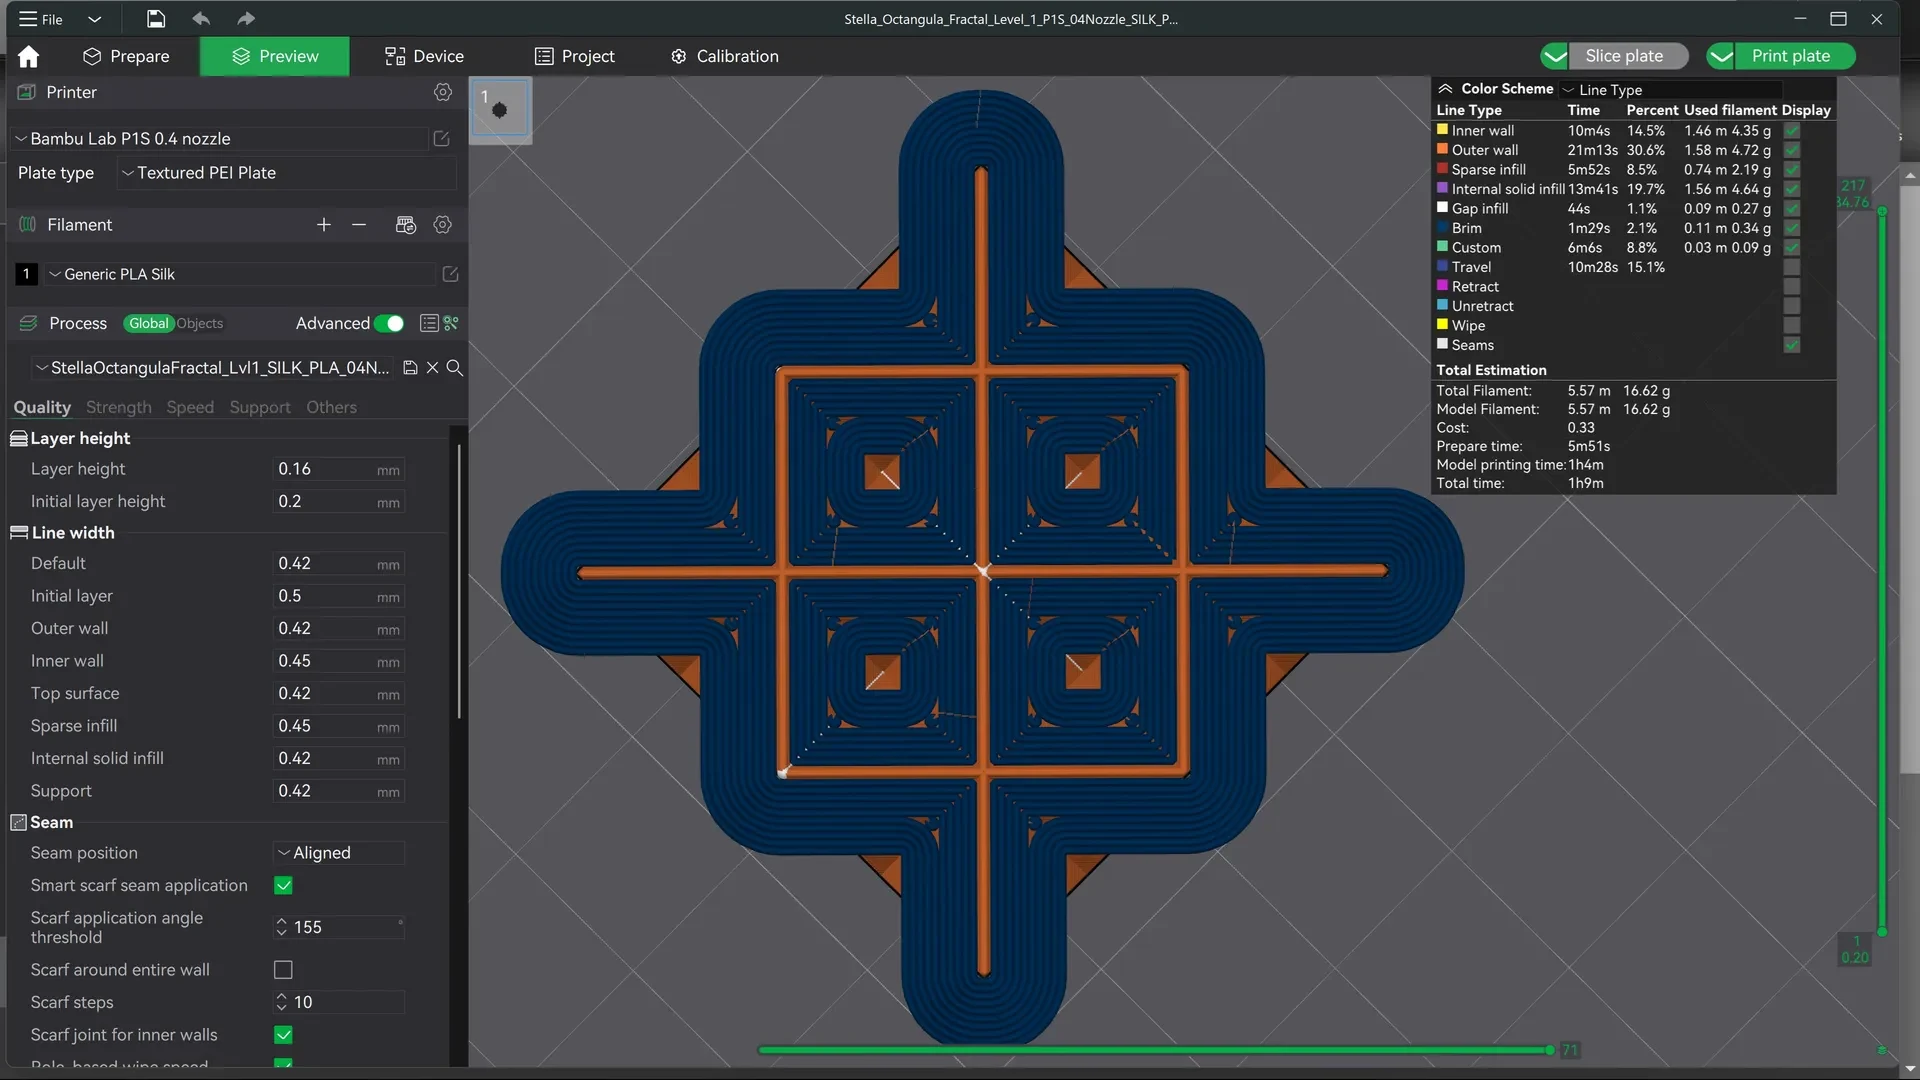Add a filament with plus icon
Screen dimensions: 1920x1080
click(323, 225)
